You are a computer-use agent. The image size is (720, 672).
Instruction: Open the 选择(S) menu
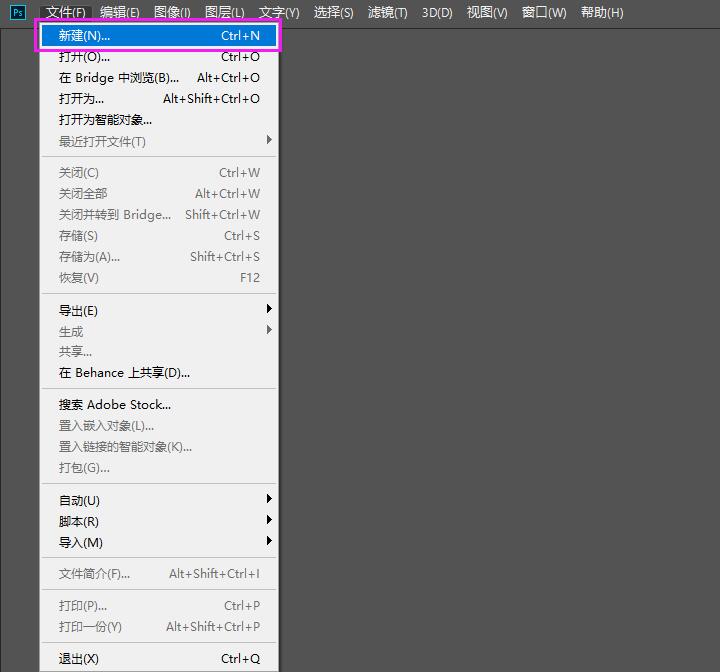tap(333, 12)
